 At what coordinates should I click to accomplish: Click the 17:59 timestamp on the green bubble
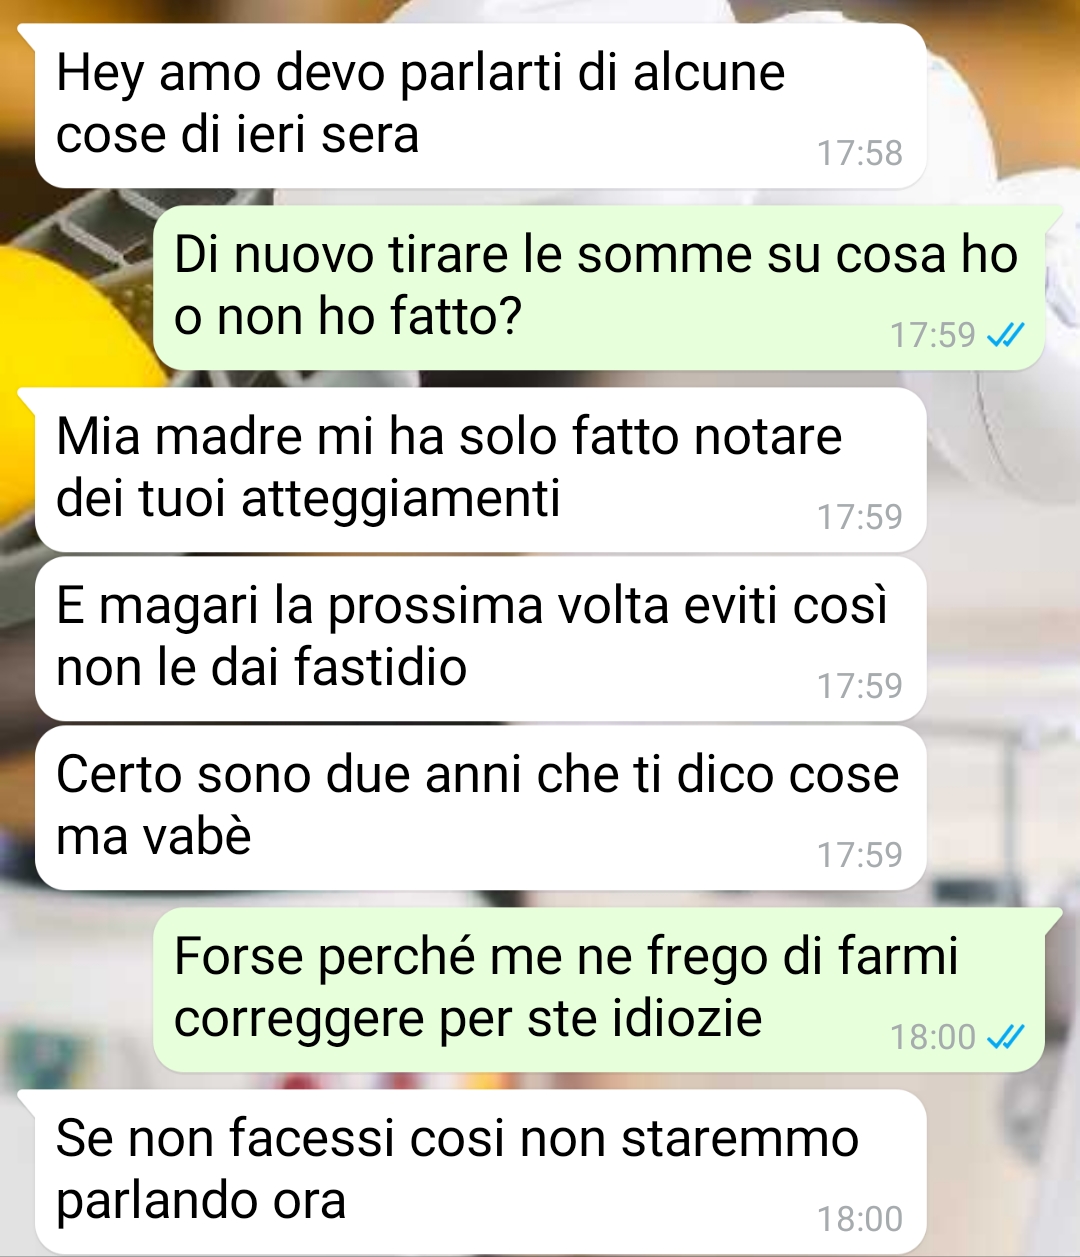[x=932, y=335]
